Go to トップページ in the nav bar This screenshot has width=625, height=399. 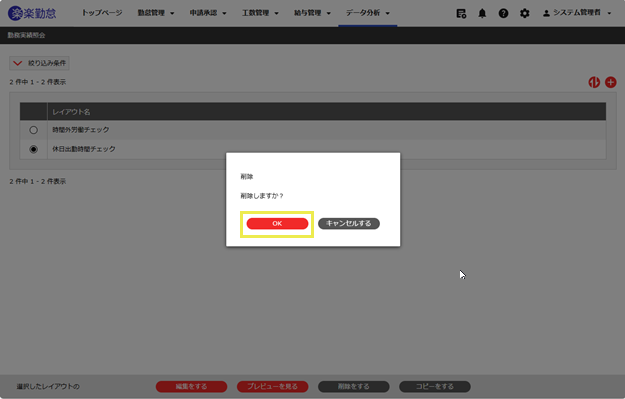pos(102,13)
